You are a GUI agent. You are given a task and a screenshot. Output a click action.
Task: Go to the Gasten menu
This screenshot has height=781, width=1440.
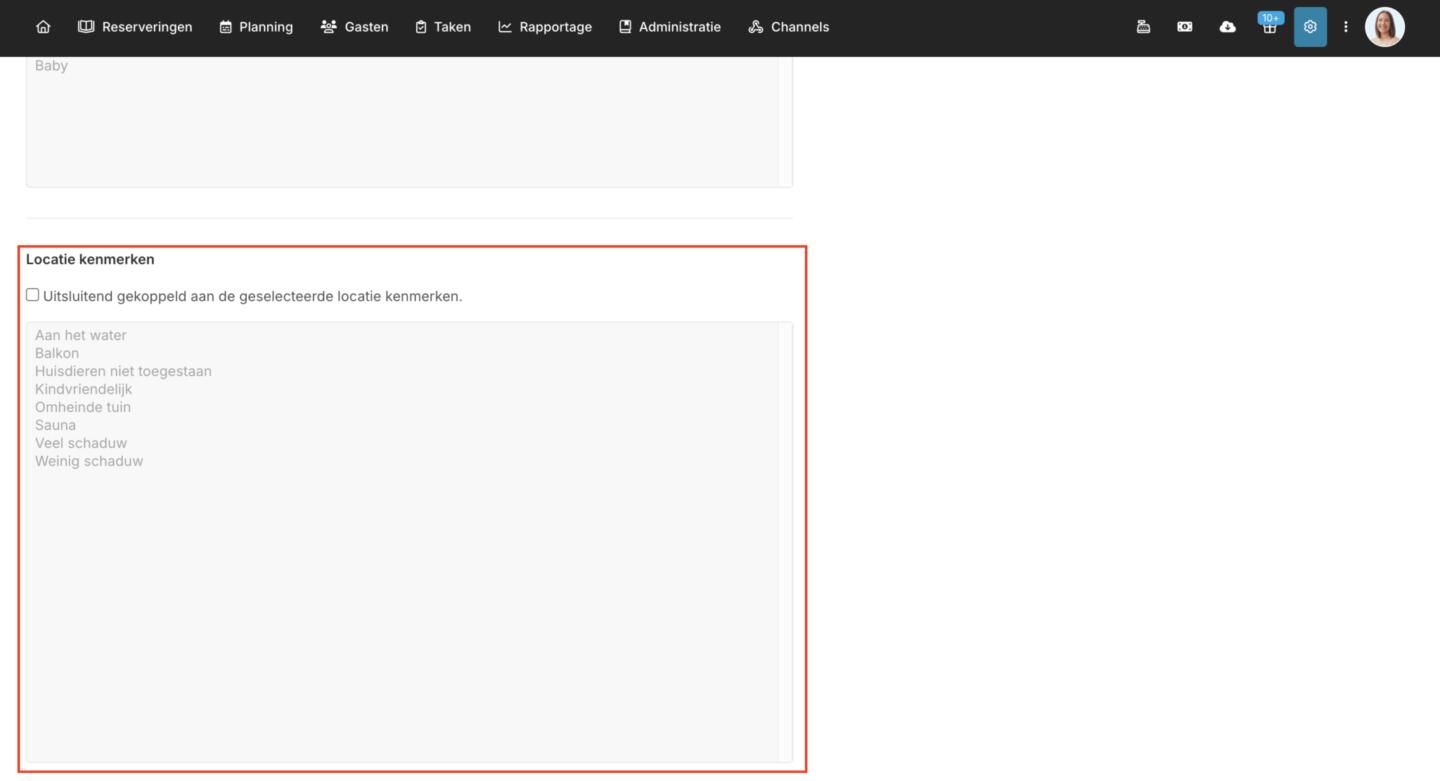(354, 27)
